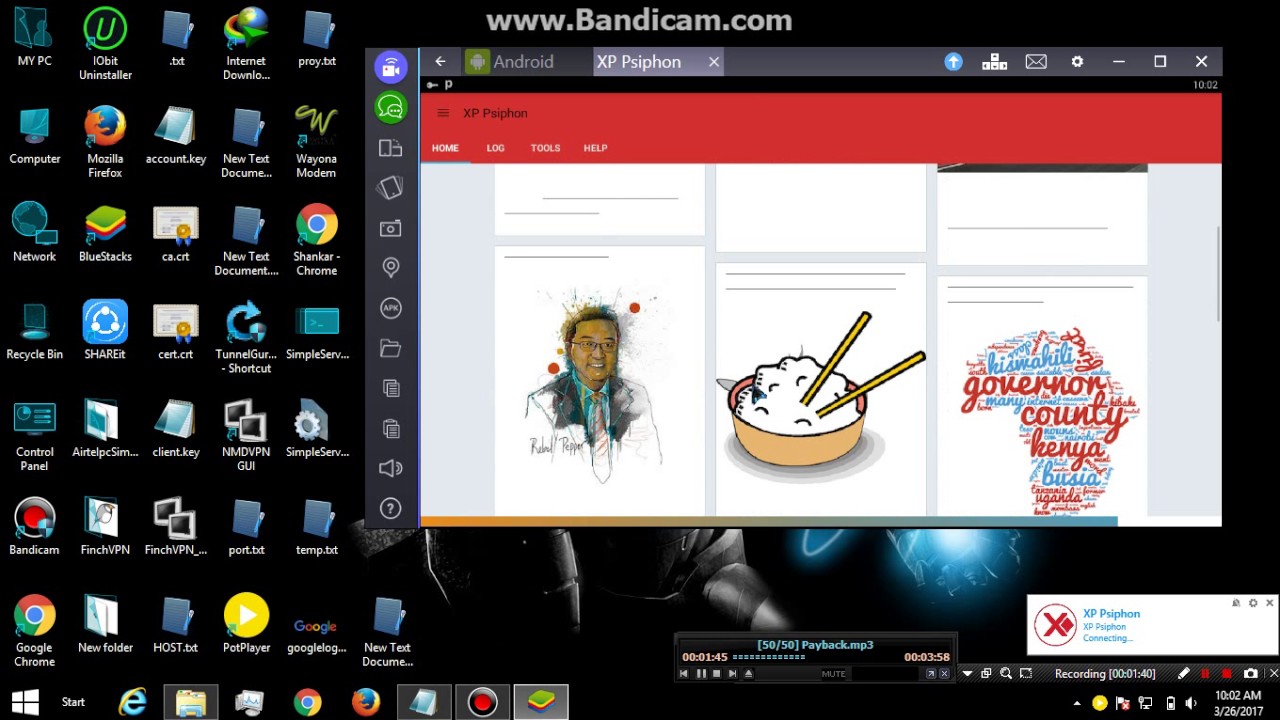Click the rotate screen icon in BlueStacks sidebar
The image size is (1280, 720).
(x=390, y=148)
